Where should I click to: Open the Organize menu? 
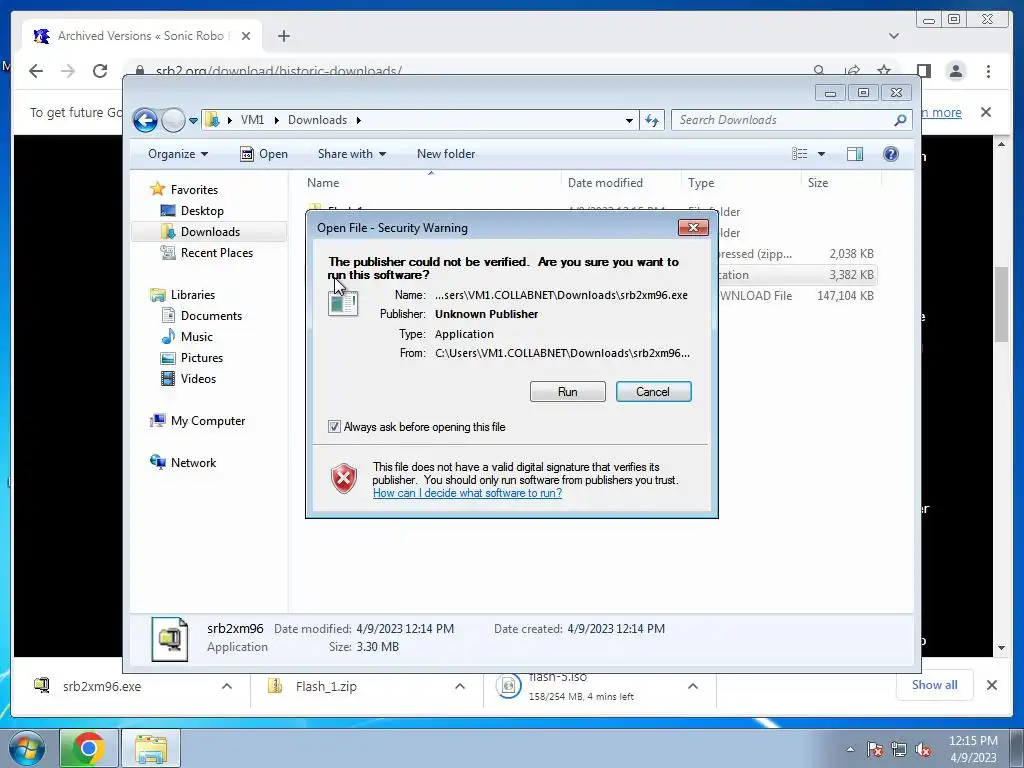(178, 154)
